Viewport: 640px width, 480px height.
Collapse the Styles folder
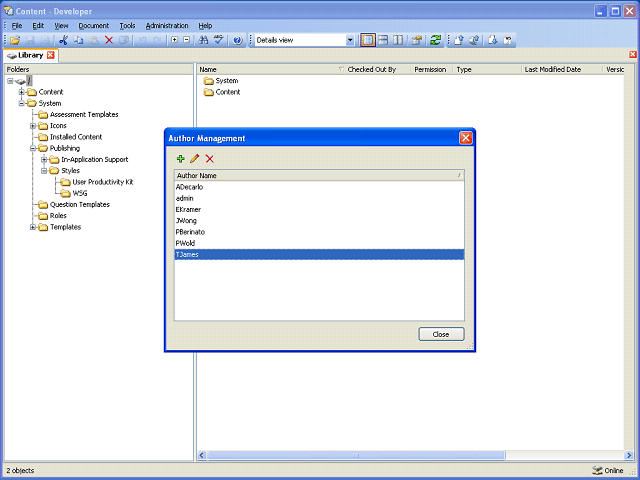pos(44,171)
